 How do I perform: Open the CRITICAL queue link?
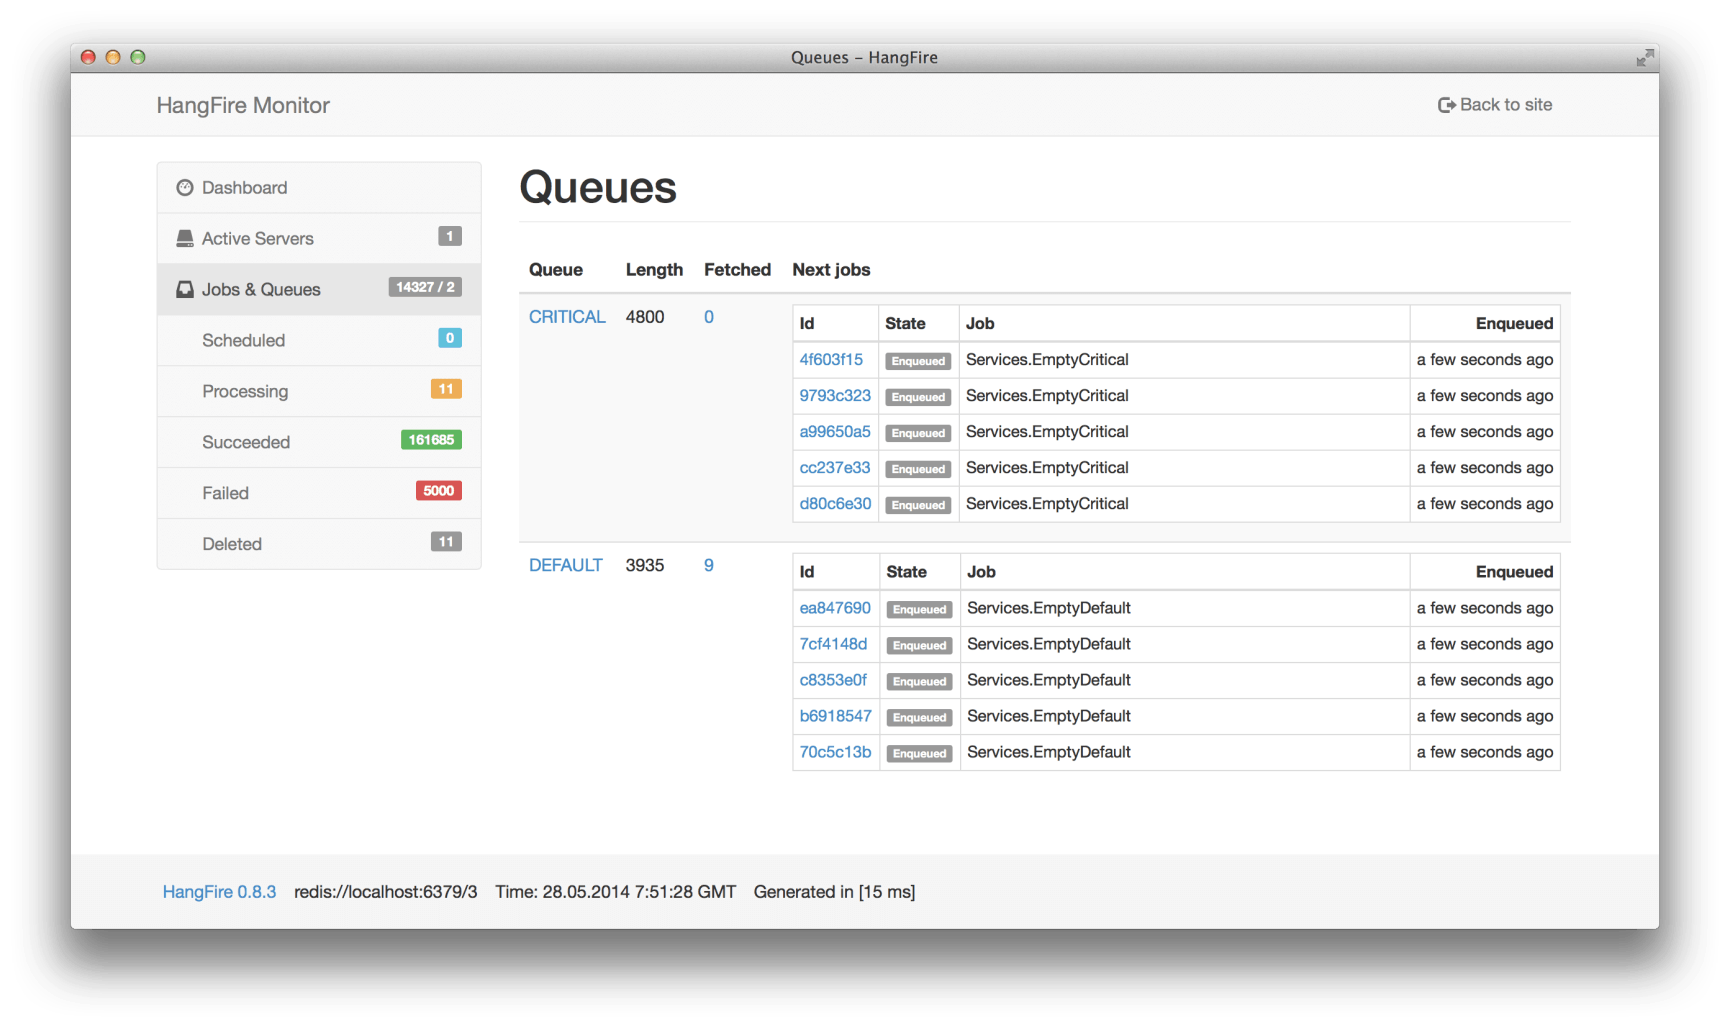[x=567, y=317]
